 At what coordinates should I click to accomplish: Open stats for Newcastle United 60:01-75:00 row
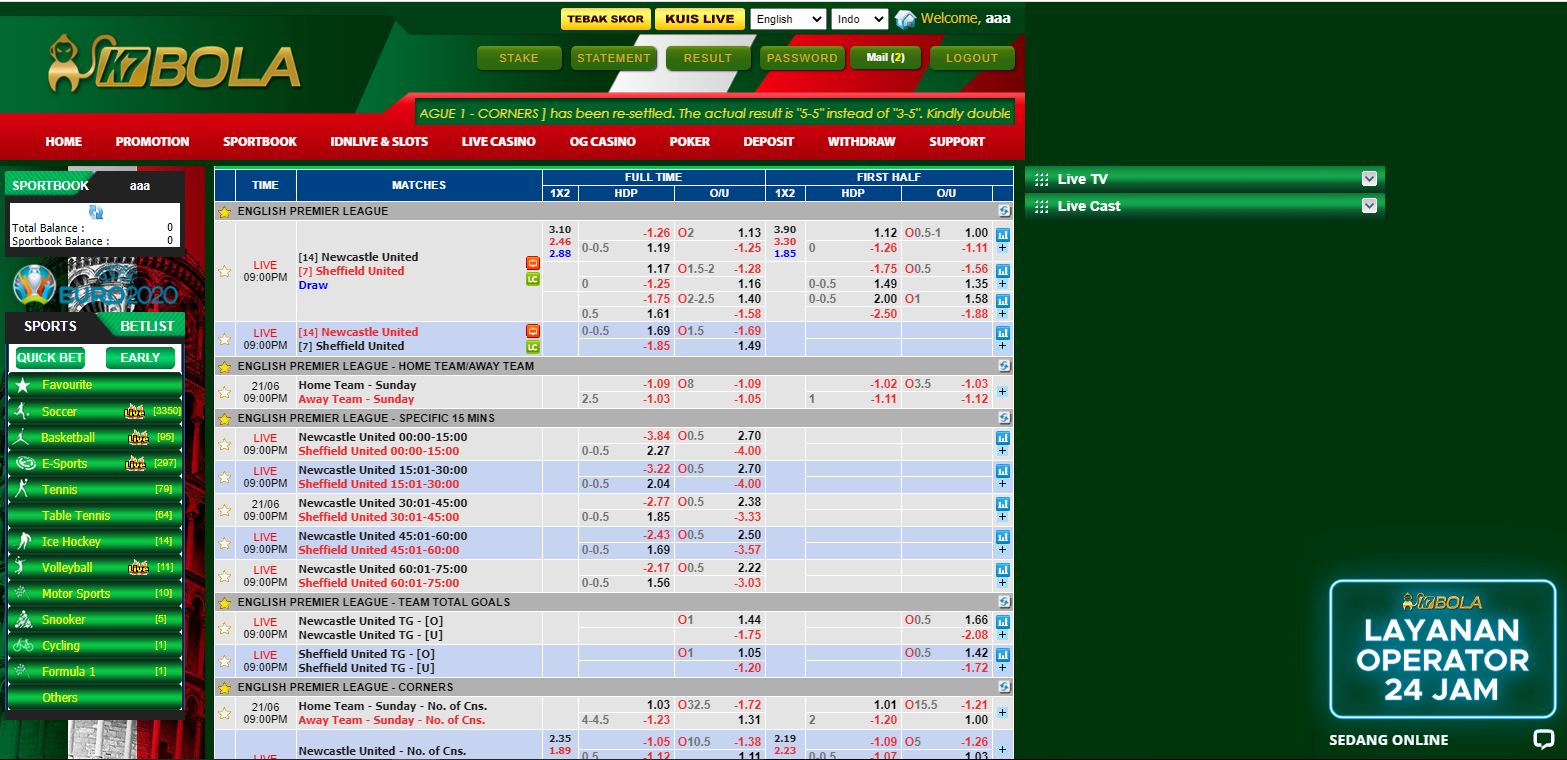[x=1003, y=570]
